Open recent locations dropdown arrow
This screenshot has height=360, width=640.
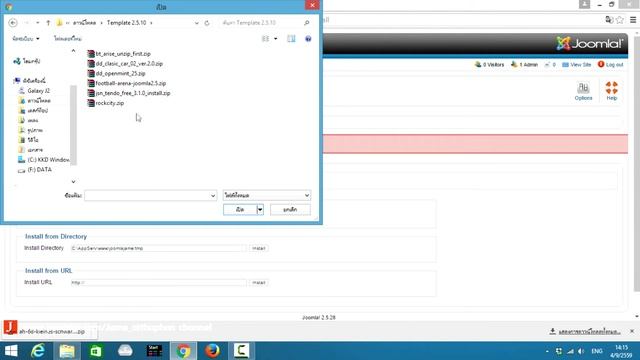coord(38,23)
